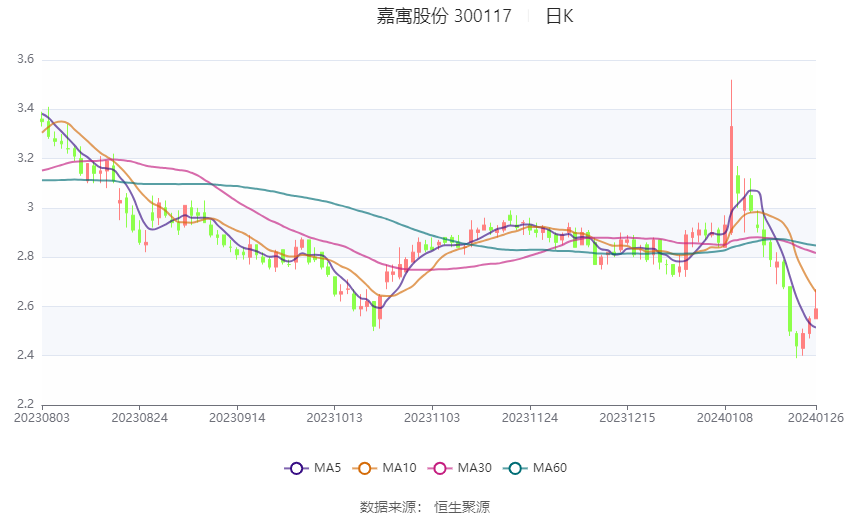Click the 2.8 price axis label

coord(25,256)
